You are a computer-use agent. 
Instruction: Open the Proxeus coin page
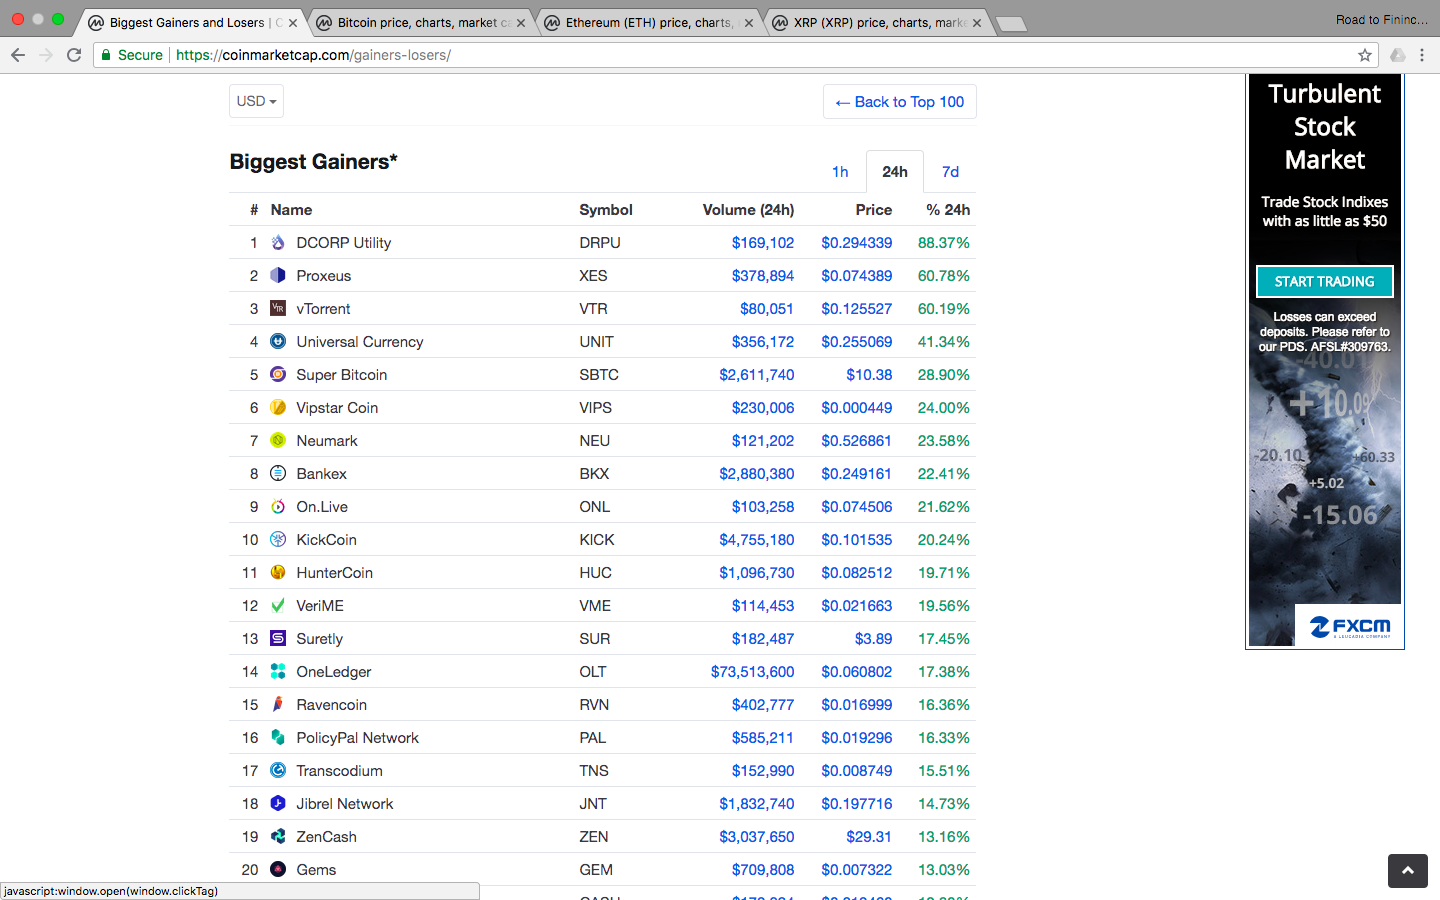tap(323, 276)
